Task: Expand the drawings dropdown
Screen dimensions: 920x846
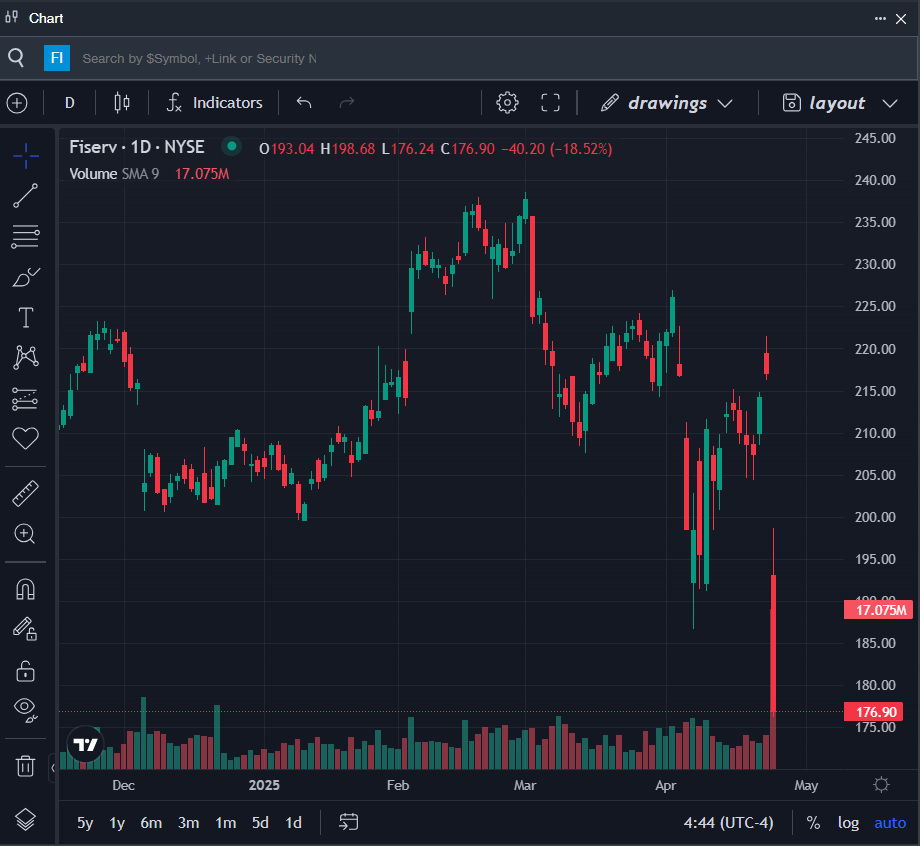Action: click(x=667, y=103)
